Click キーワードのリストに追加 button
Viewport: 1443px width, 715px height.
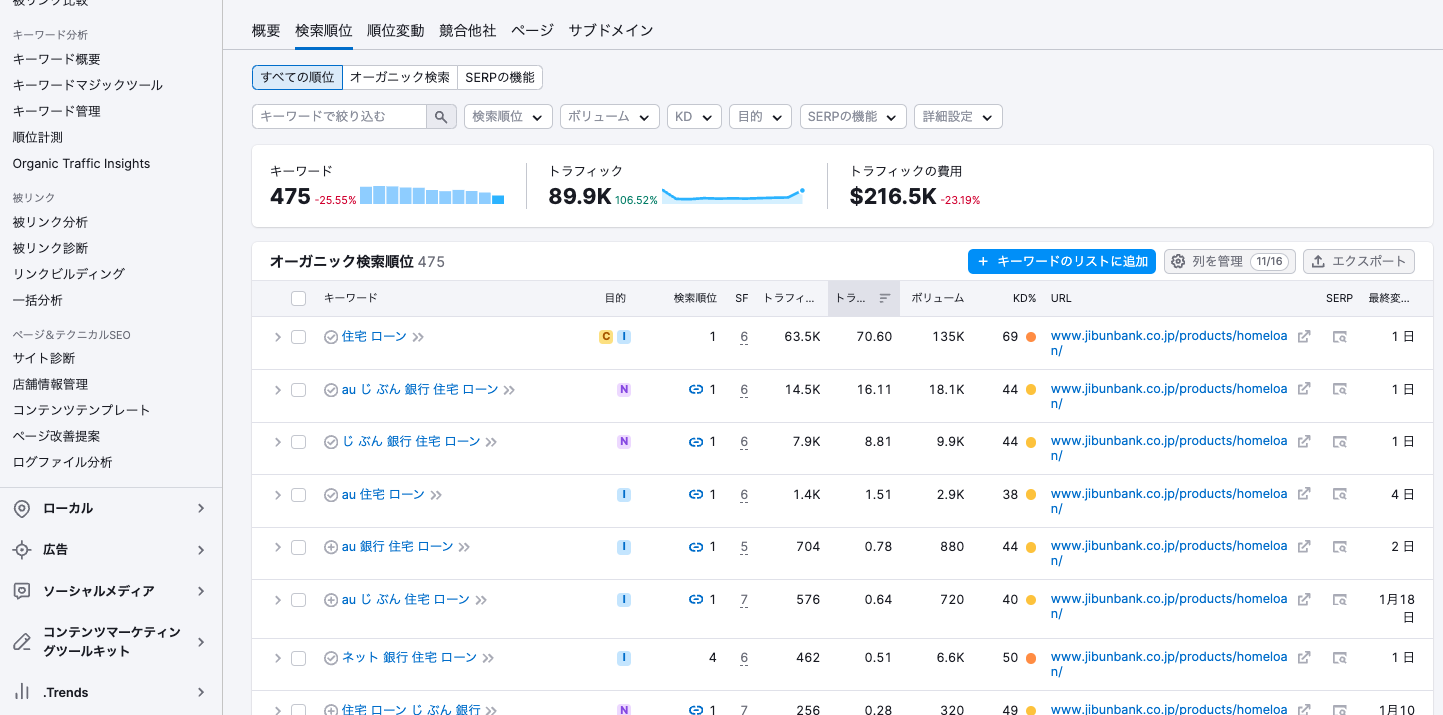coord(1062,261)
